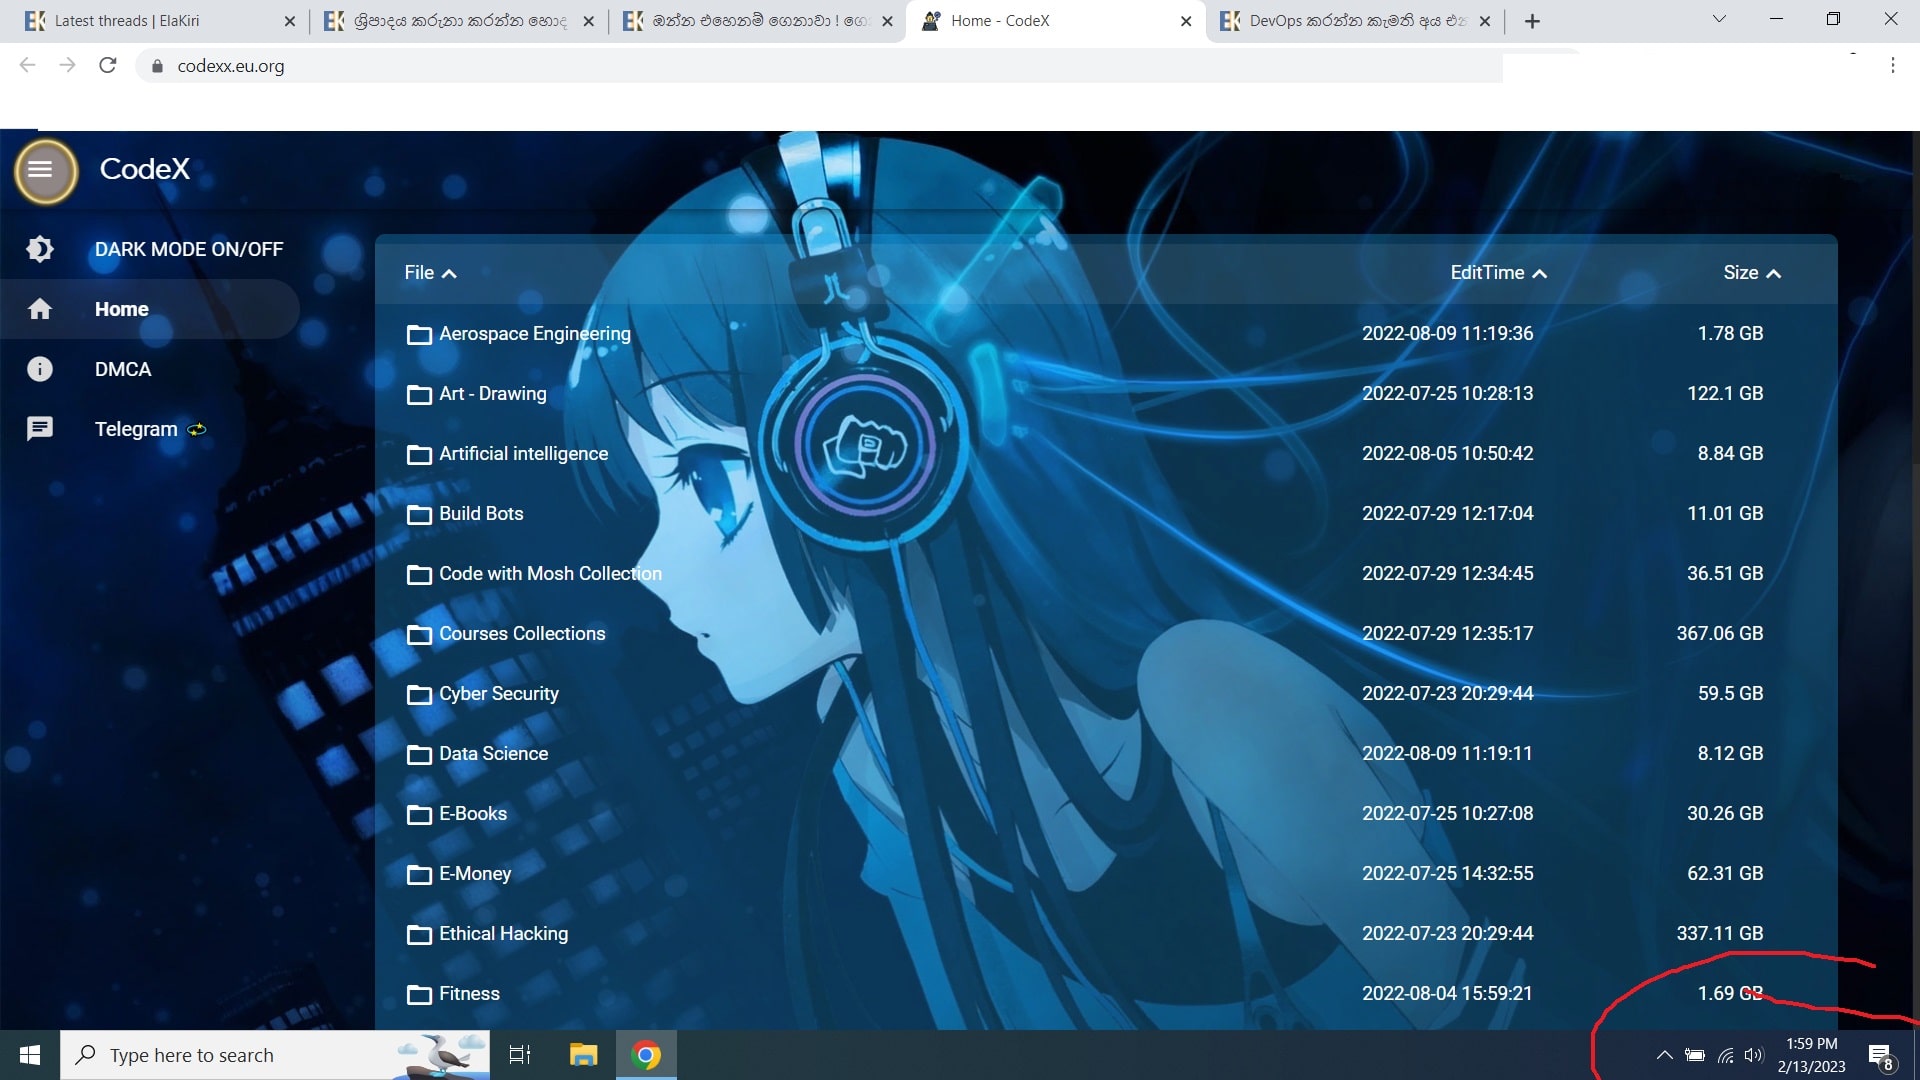Image resolution: width=1920 pixels, height=1080 pixels.
Task: Sort the list by Size
Action: (1752, 273)
